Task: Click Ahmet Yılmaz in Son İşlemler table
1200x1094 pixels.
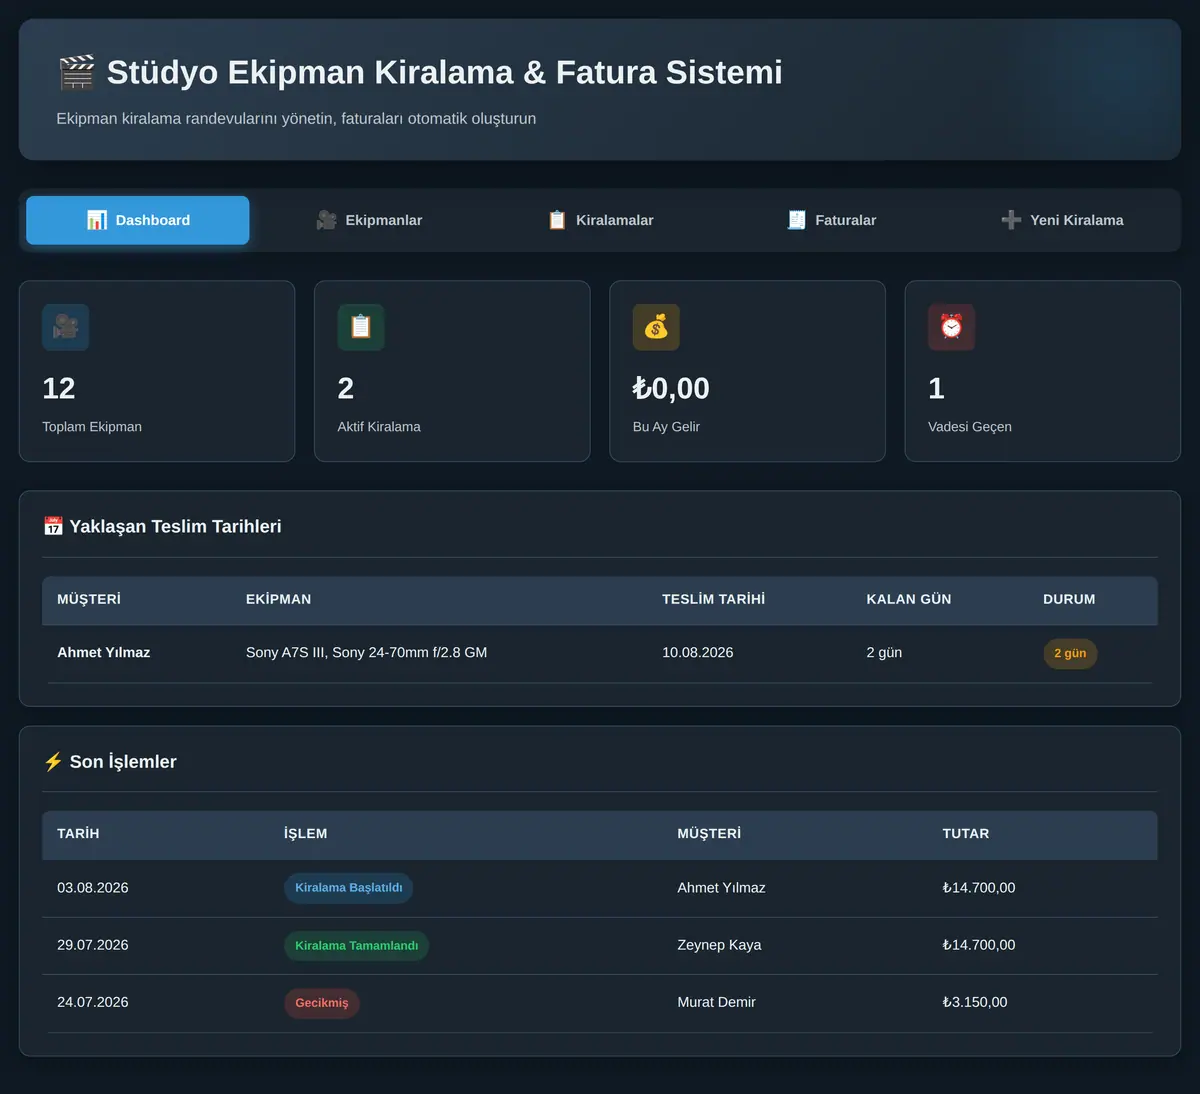Action: (722, 888)
